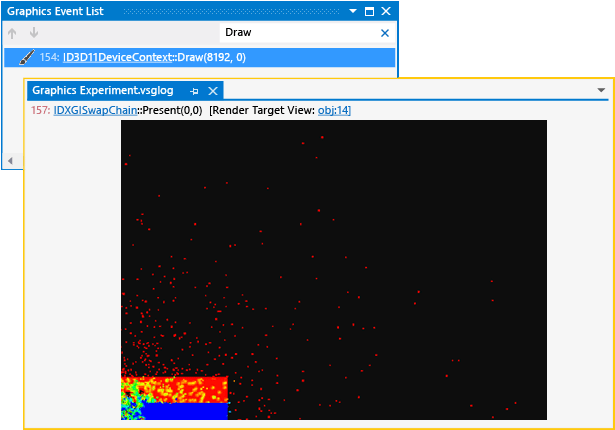
Task: Open the document tabs overflow dropdown
Action: [601, 90]
